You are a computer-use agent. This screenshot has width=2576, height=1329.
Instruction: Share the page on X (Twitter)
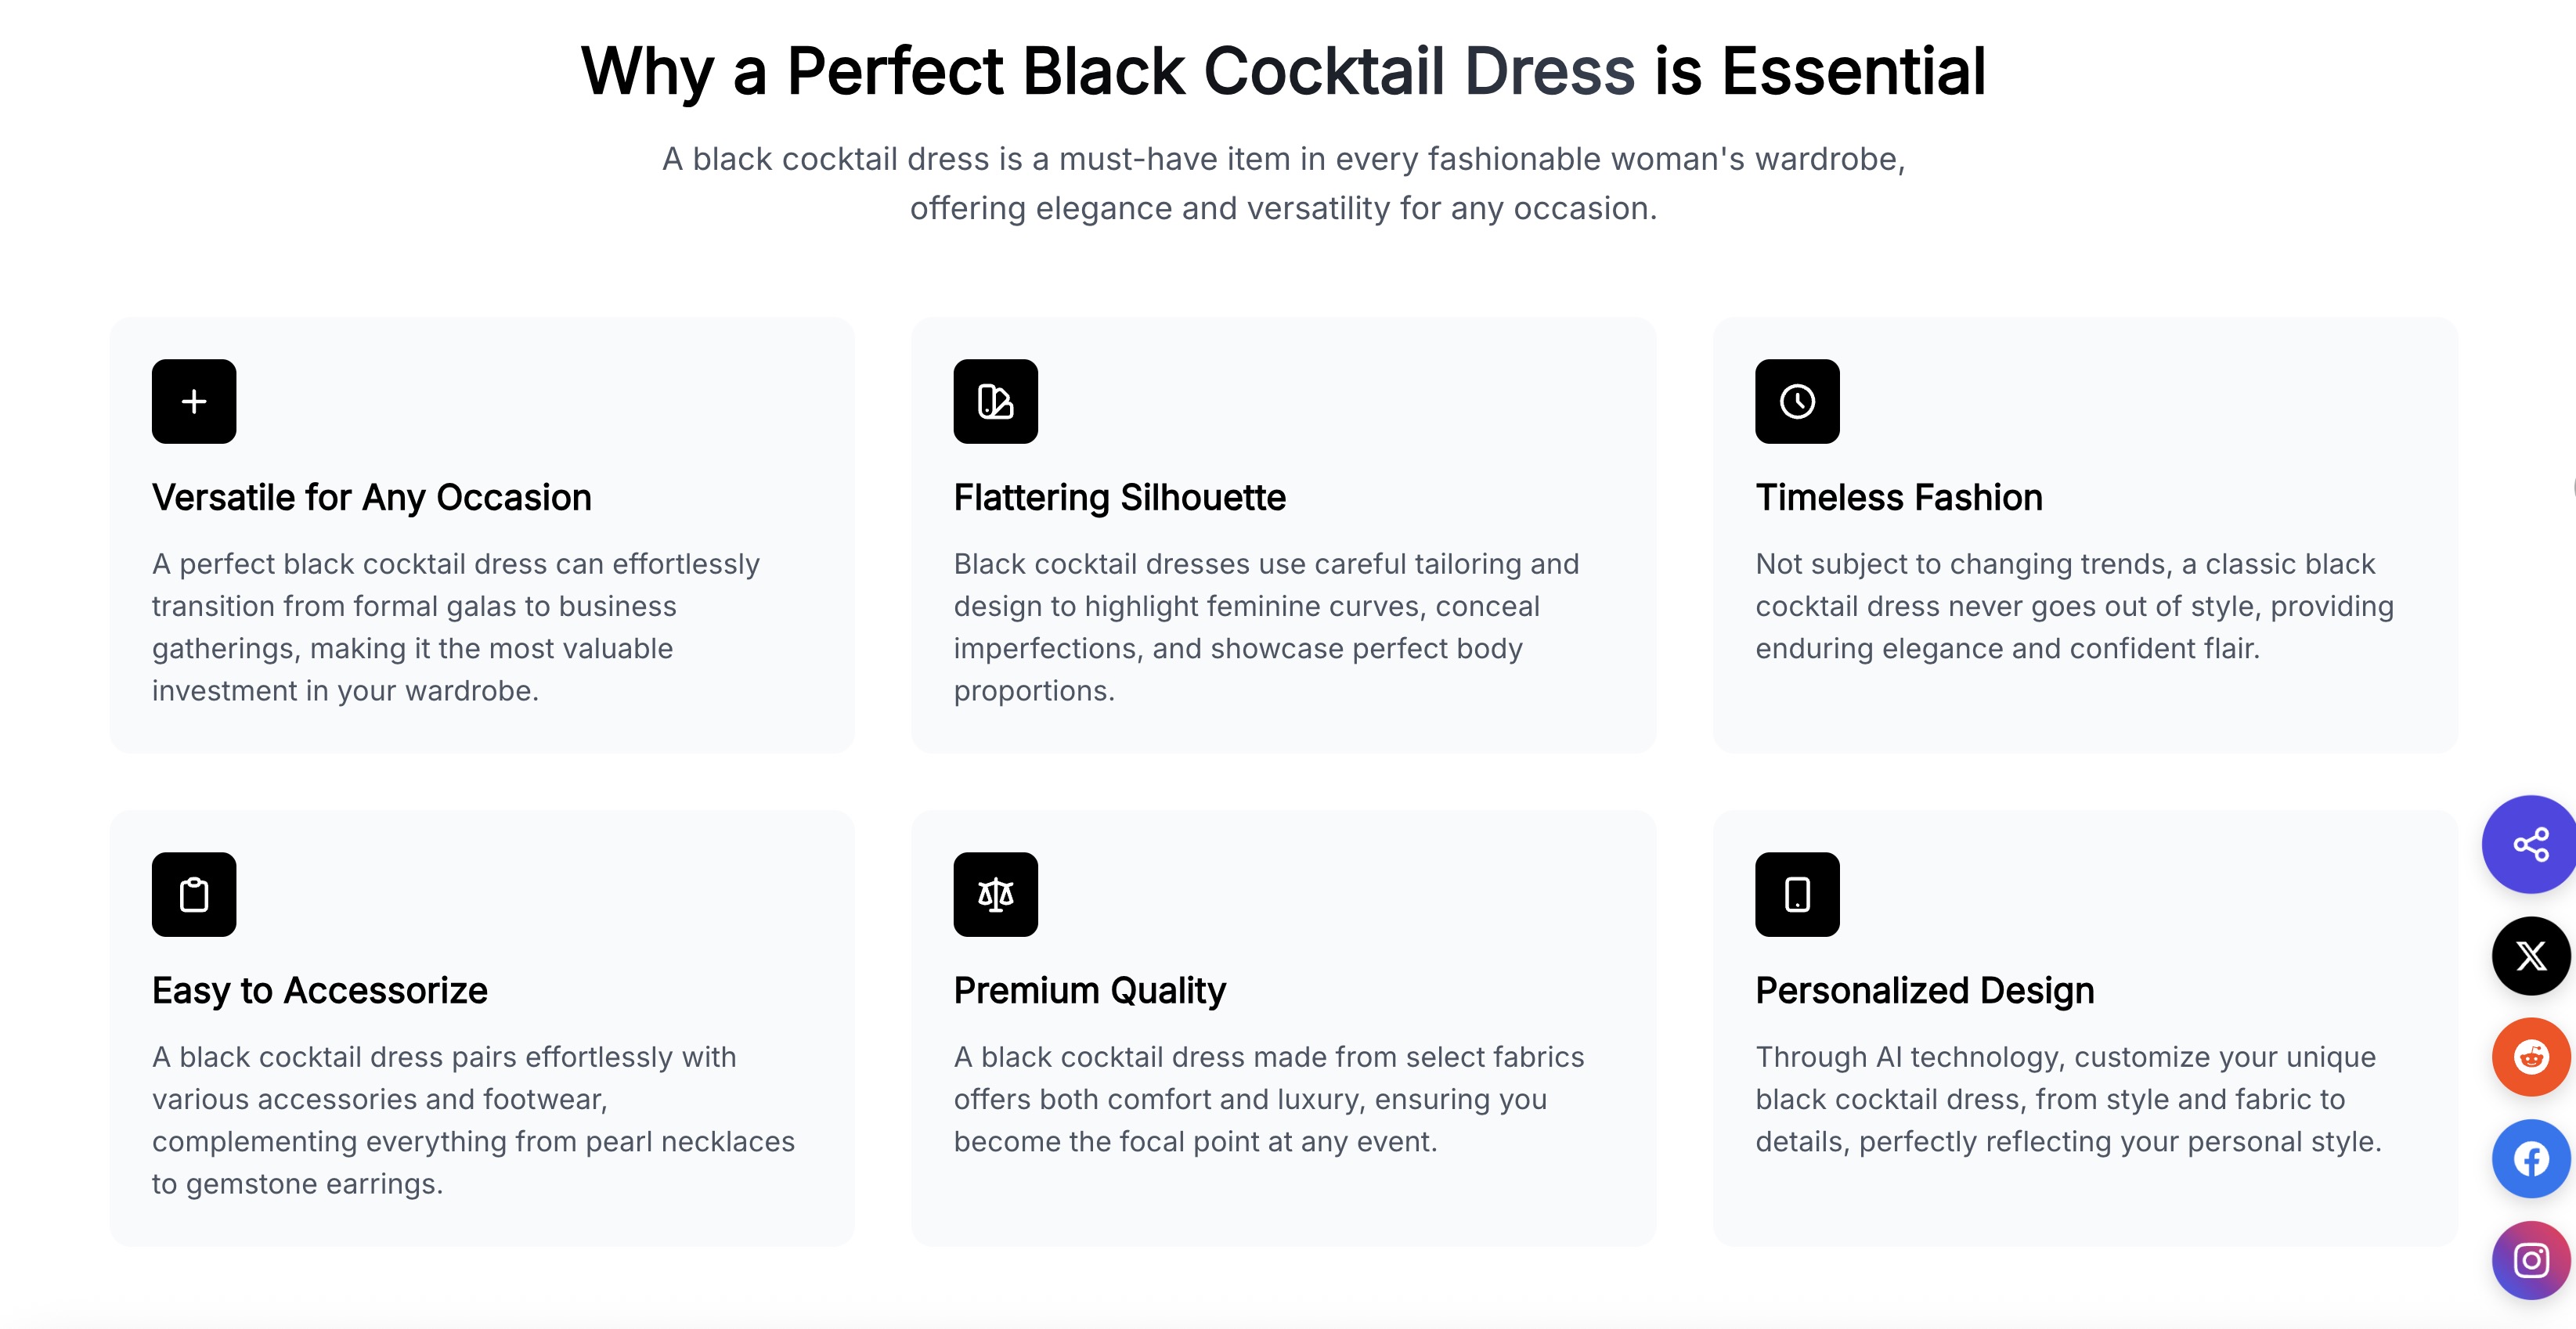click(2531, 956)
